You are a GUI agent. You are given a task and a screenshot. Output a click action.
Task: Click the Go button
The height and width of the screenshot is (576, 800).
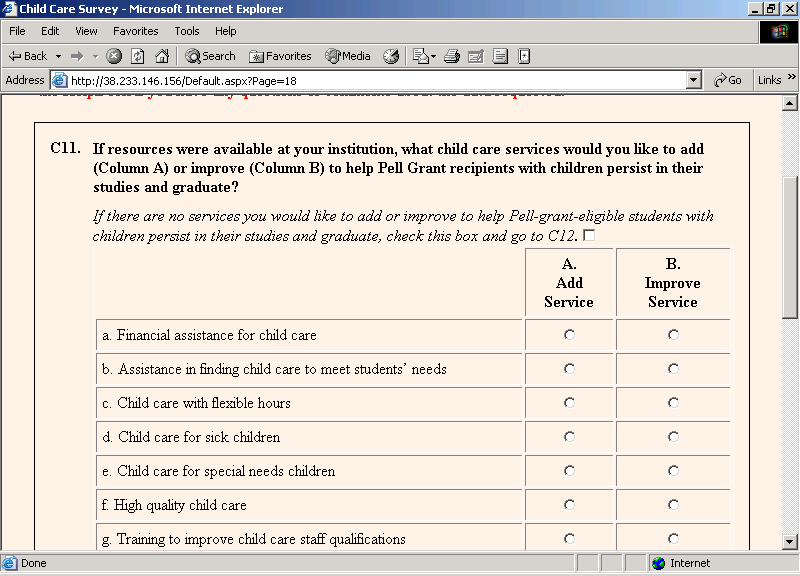(x=728, y=80)
